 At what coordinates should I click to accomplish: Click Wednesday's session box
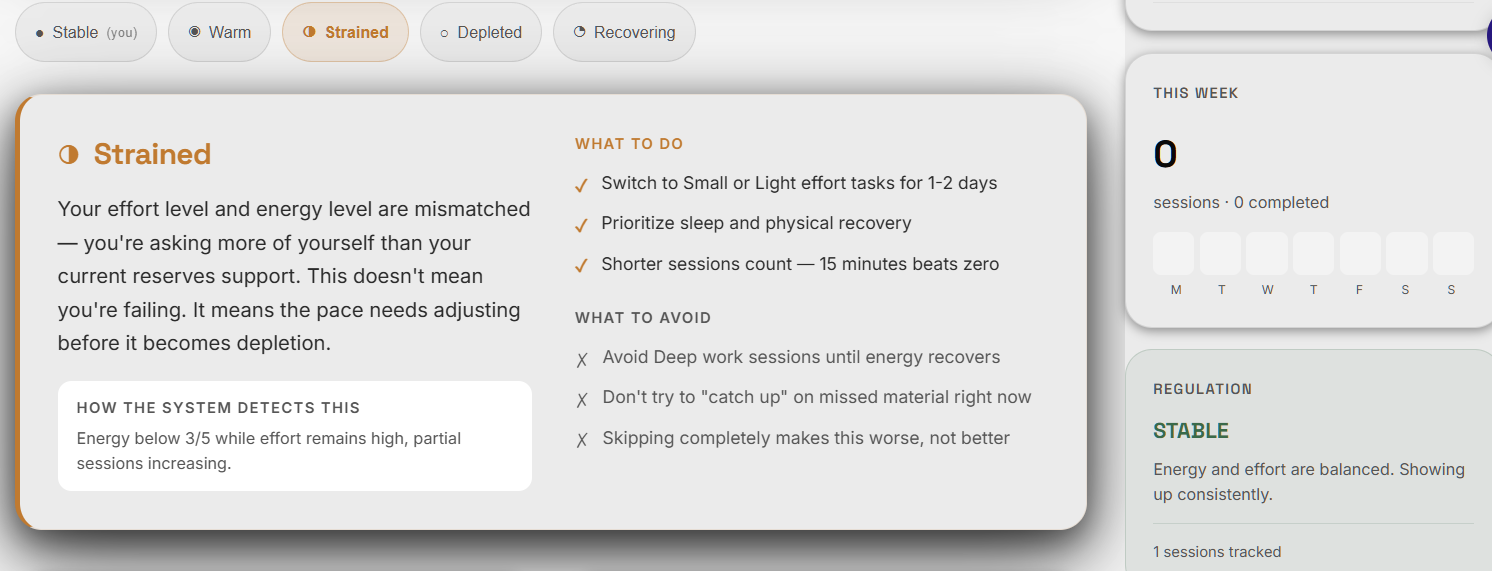tap(1267, 253)
